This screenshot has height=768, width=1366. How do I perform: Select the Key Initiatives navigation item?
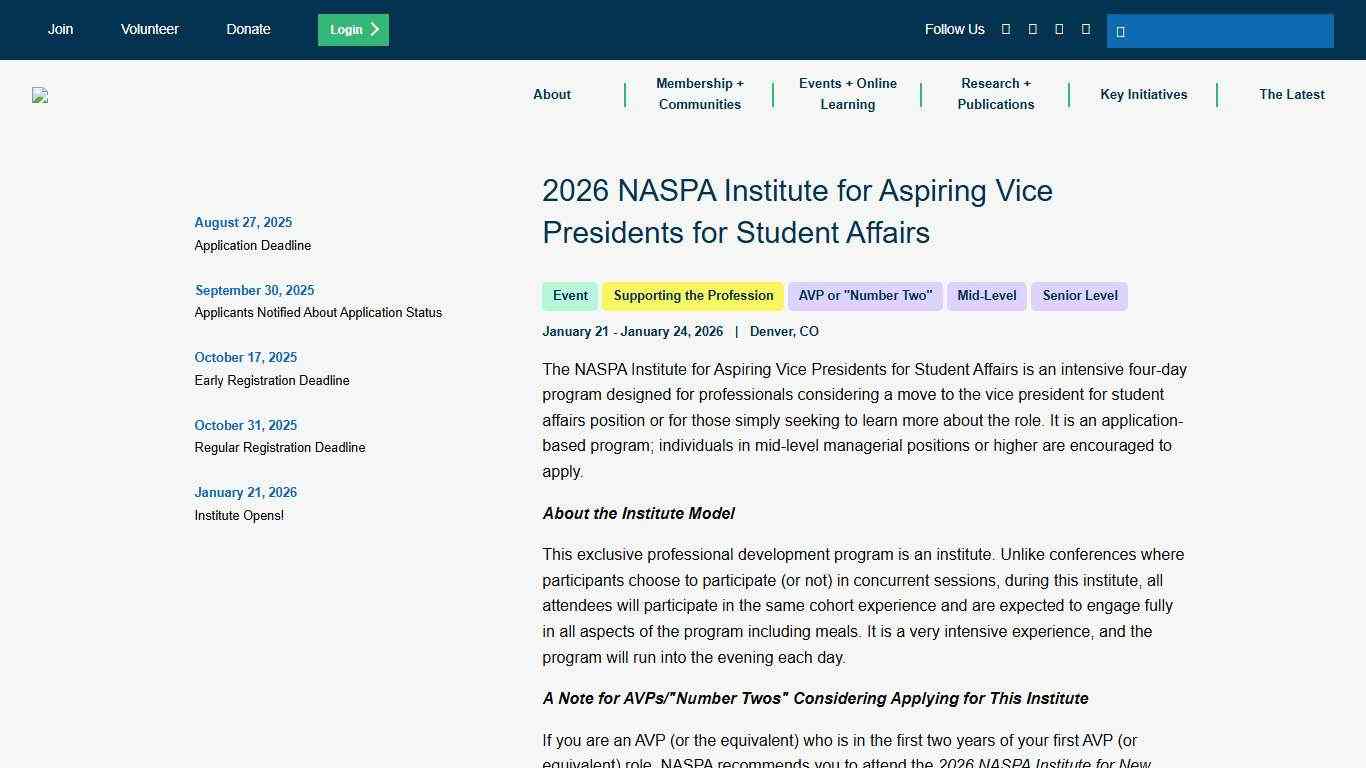(1143, 94)
